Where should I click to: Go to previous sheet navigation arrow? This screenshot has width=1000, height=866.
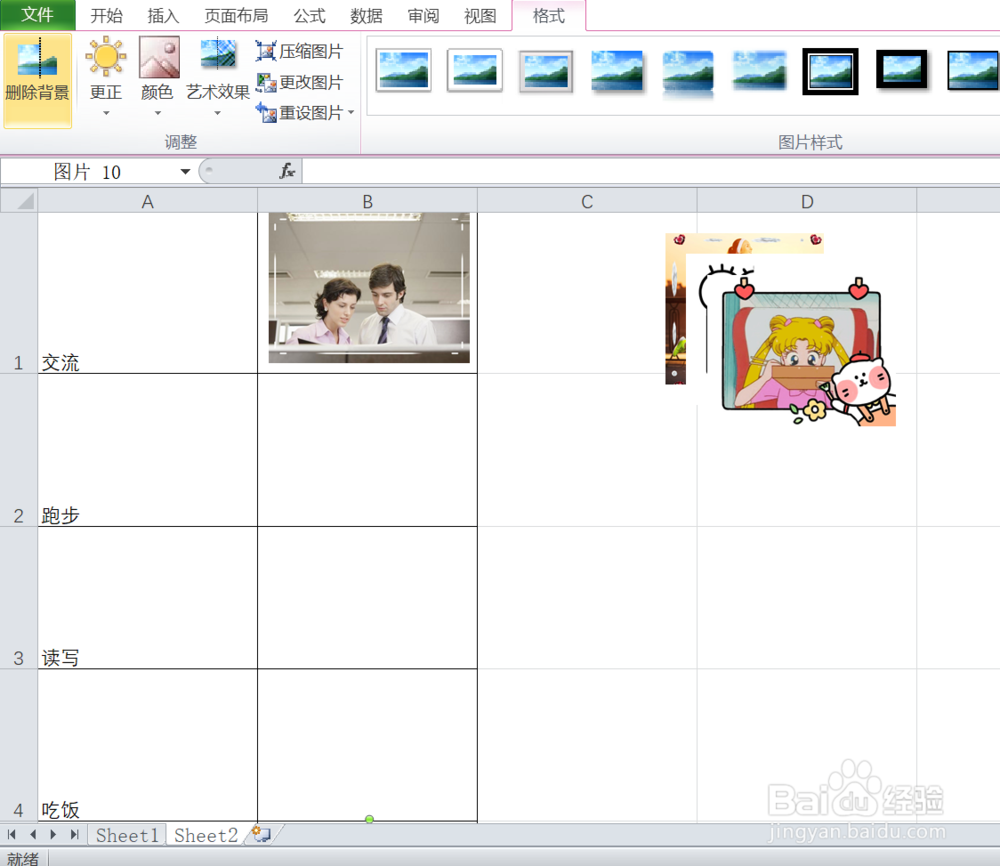pyautogui.click(x=33, y=834)
